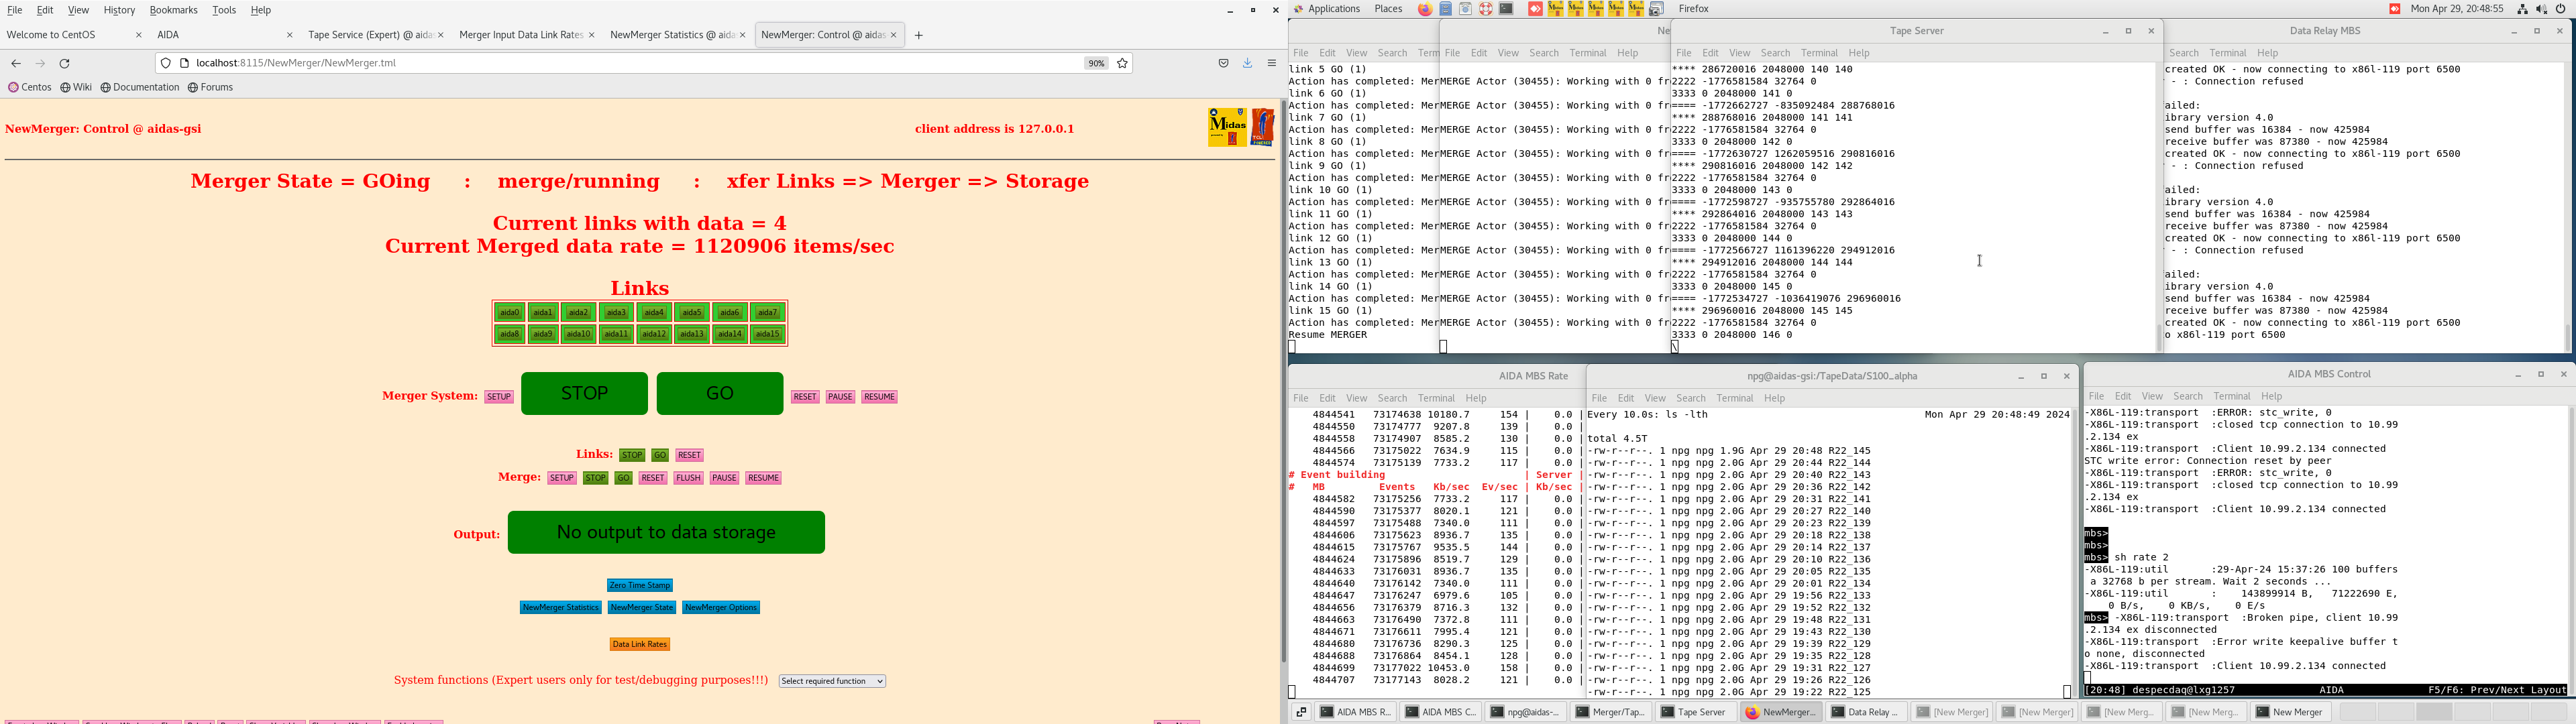Click Merger System PAUSE button
This screenshot has width=2576, height=724.
pos(840,397)
